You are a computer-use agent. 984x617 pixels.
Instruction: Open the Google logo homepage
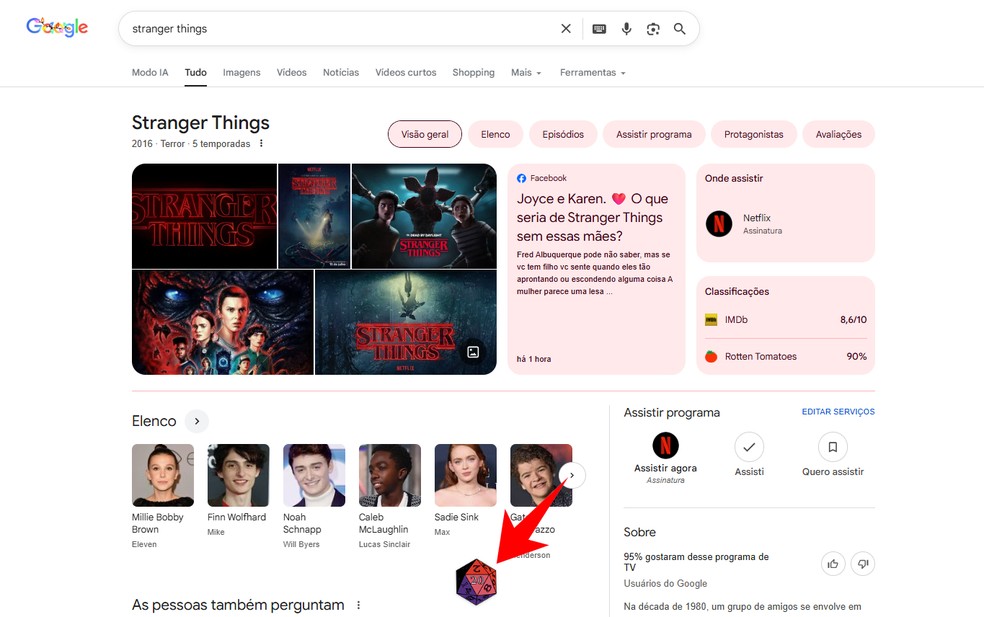(57, 27)
